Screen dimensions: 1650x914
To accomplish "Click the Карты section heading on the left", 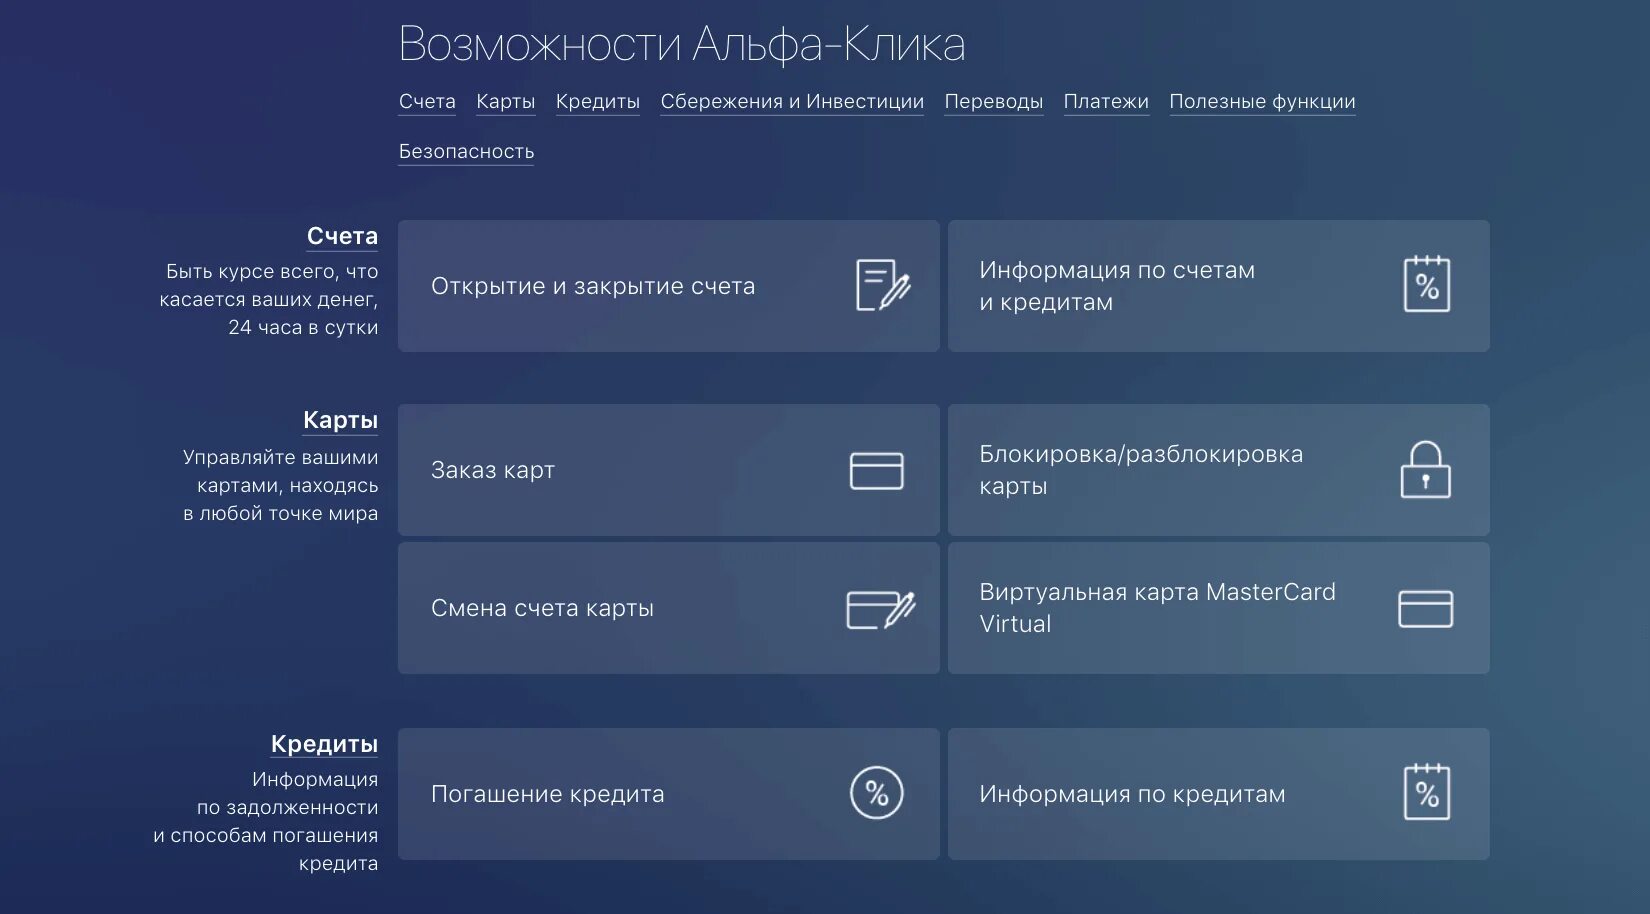I will point(340,420).
